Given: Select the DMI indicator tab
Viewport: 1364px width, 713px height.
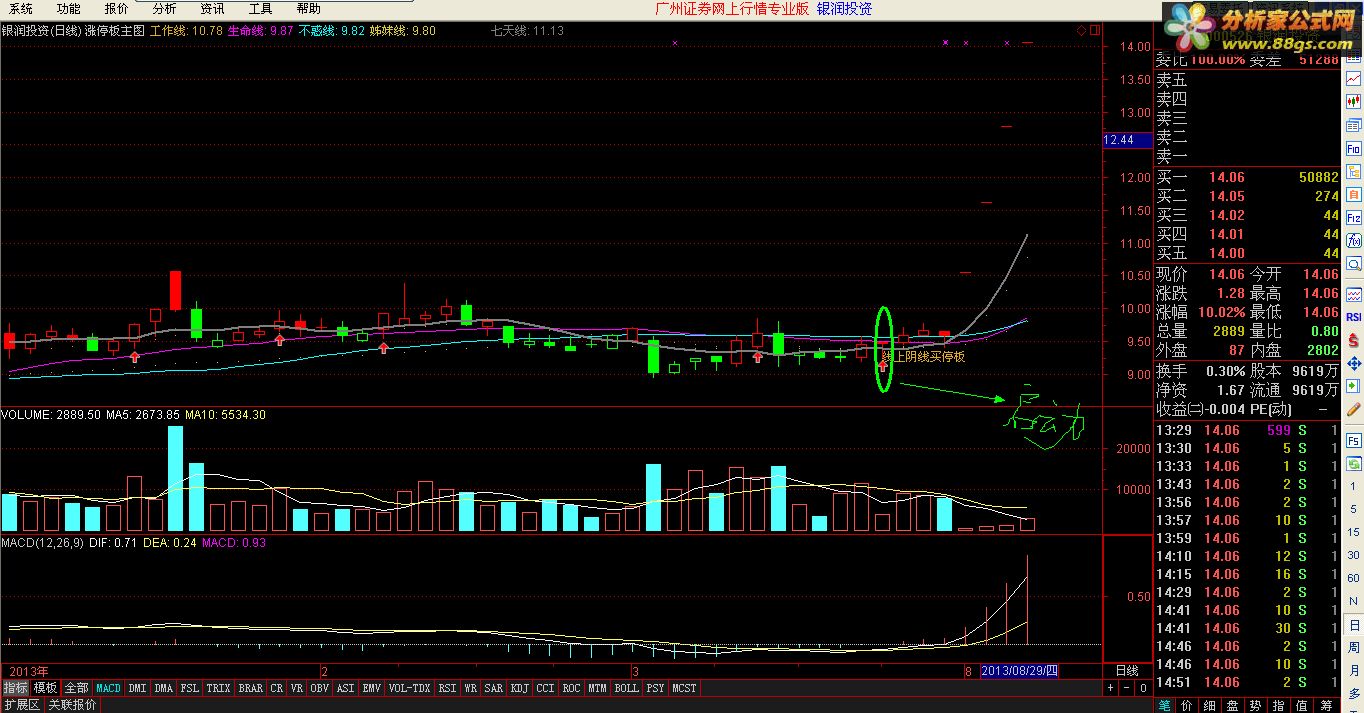Looking at the screenshot, I should pos(137,688).
